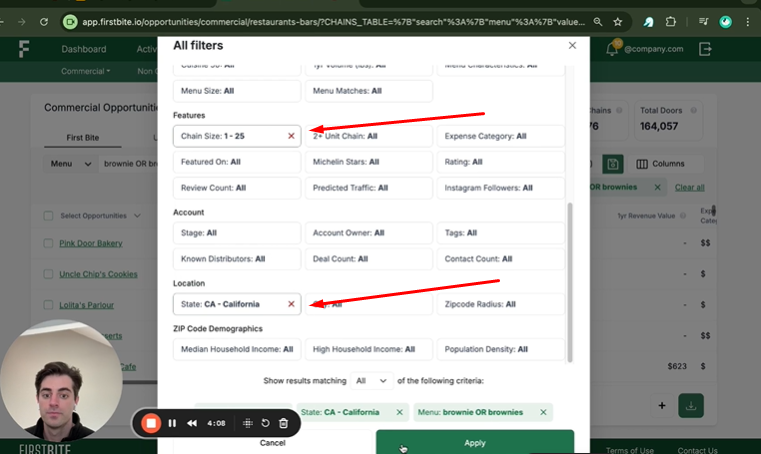Delete the recording with trash icon

283,423
